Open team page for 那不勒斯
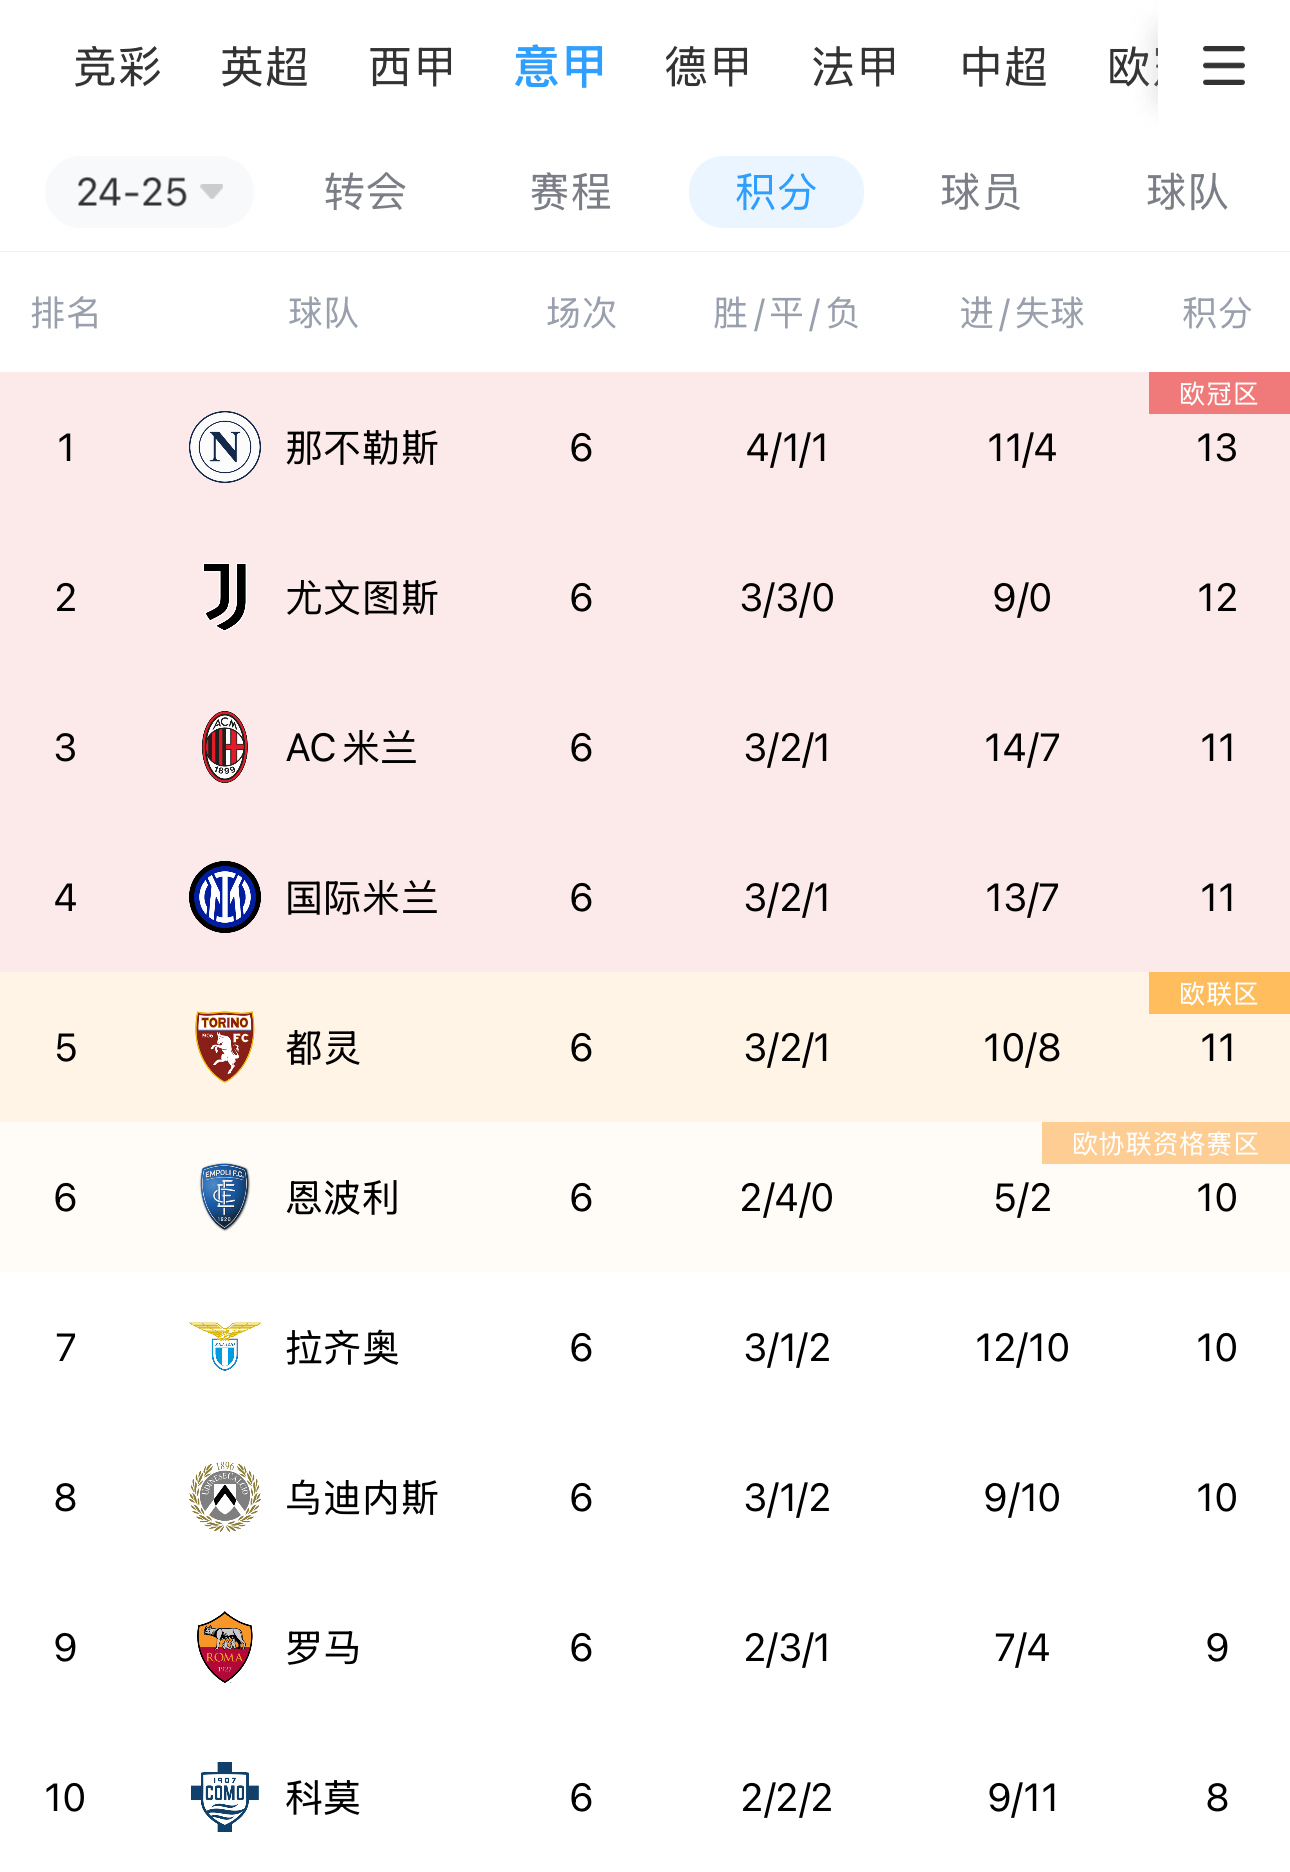This screenshot has height=1872, width=1290. [x=362, y=448]
